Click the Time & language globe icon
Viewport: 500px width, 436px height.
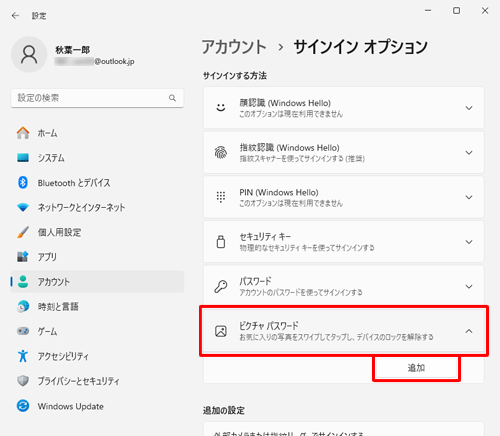[23, 306]
